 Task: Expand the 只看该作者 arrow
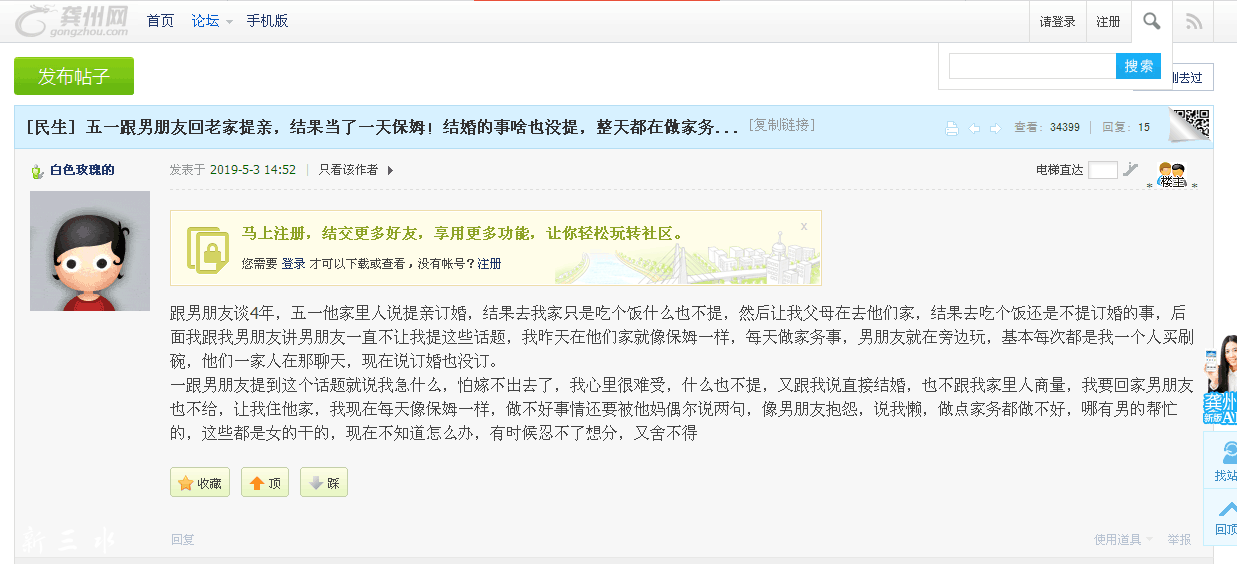390,170
